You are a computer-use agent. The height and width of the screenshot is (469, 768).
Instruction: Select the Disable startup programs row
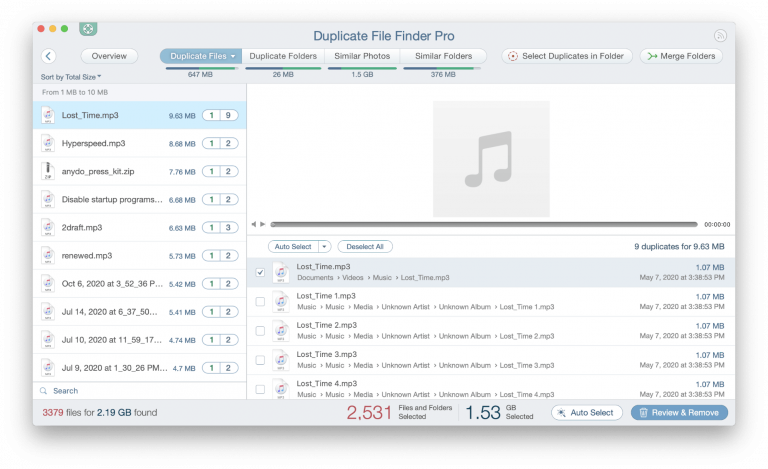point(140,200)
